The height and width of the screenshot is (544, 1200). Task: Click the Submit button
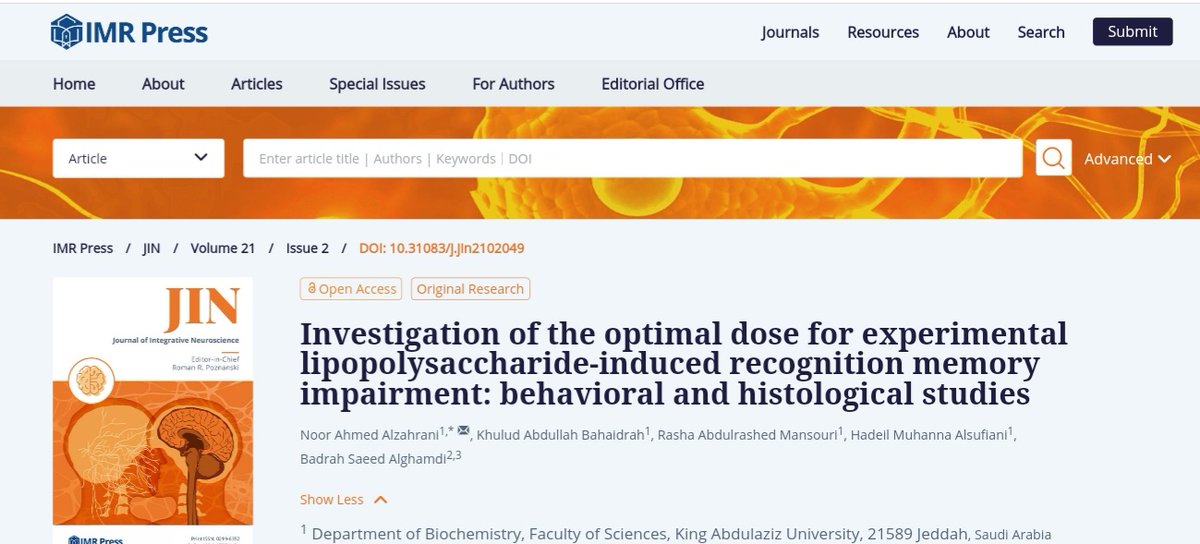coord(1132,32)
